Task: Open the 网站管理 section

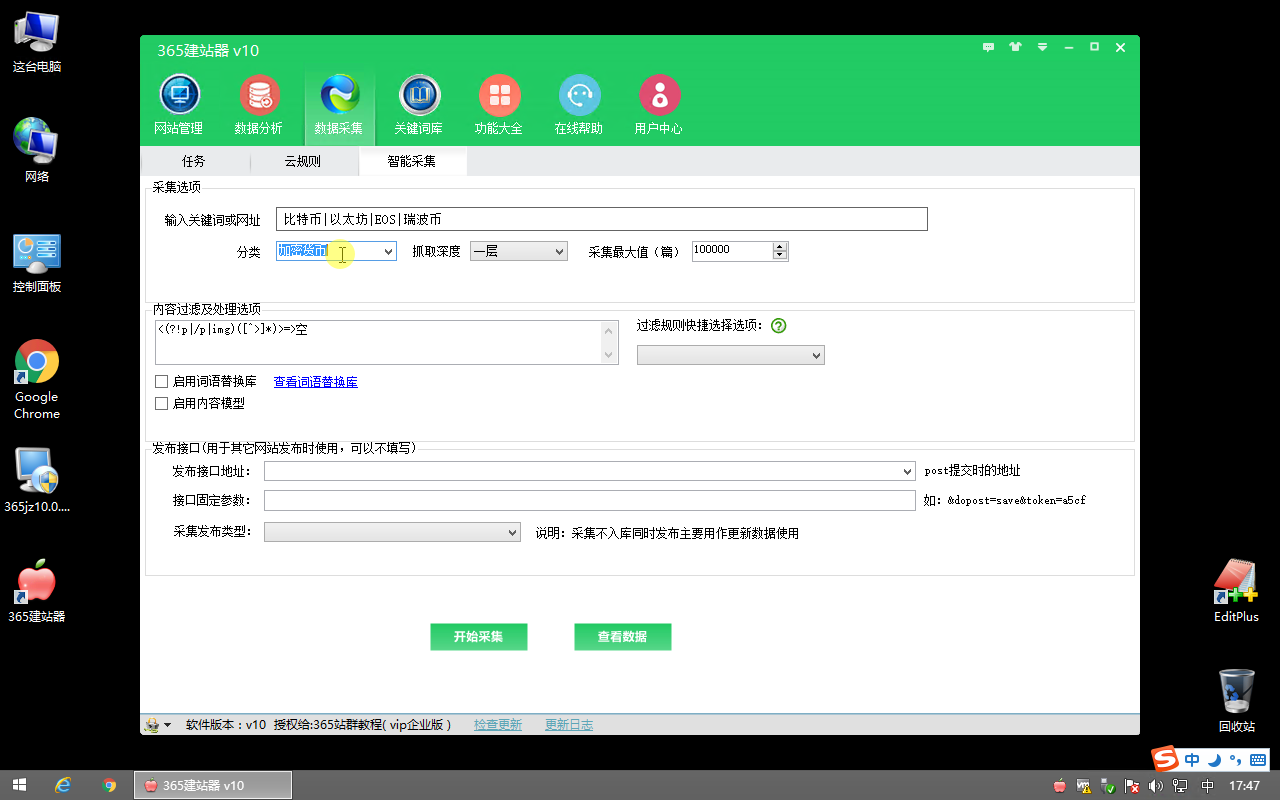Action: pyautogui.click(x=179, y=105)
